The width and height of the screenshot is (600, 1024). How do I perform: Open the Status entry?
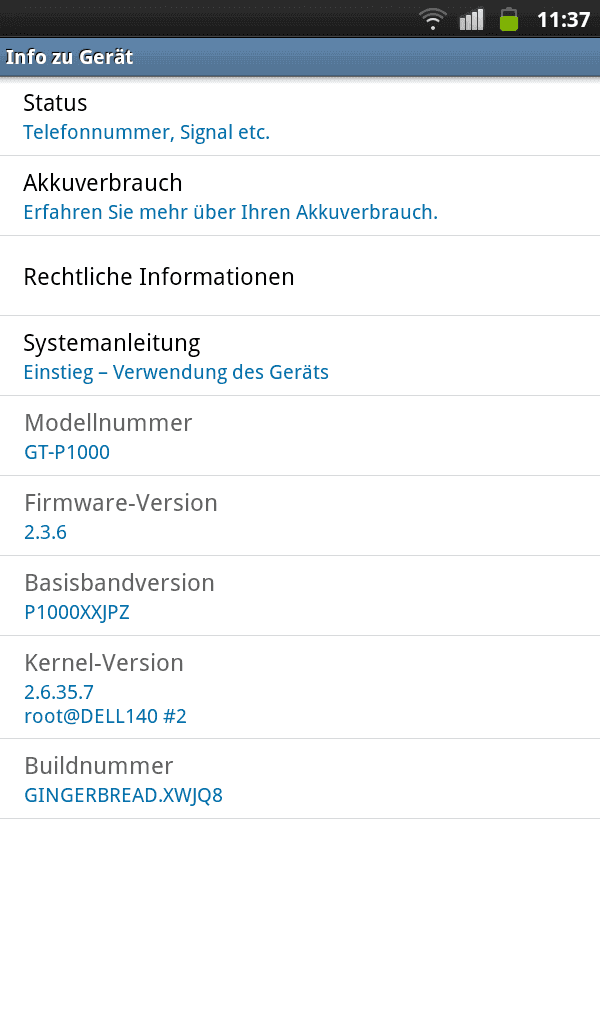[300, 116]
